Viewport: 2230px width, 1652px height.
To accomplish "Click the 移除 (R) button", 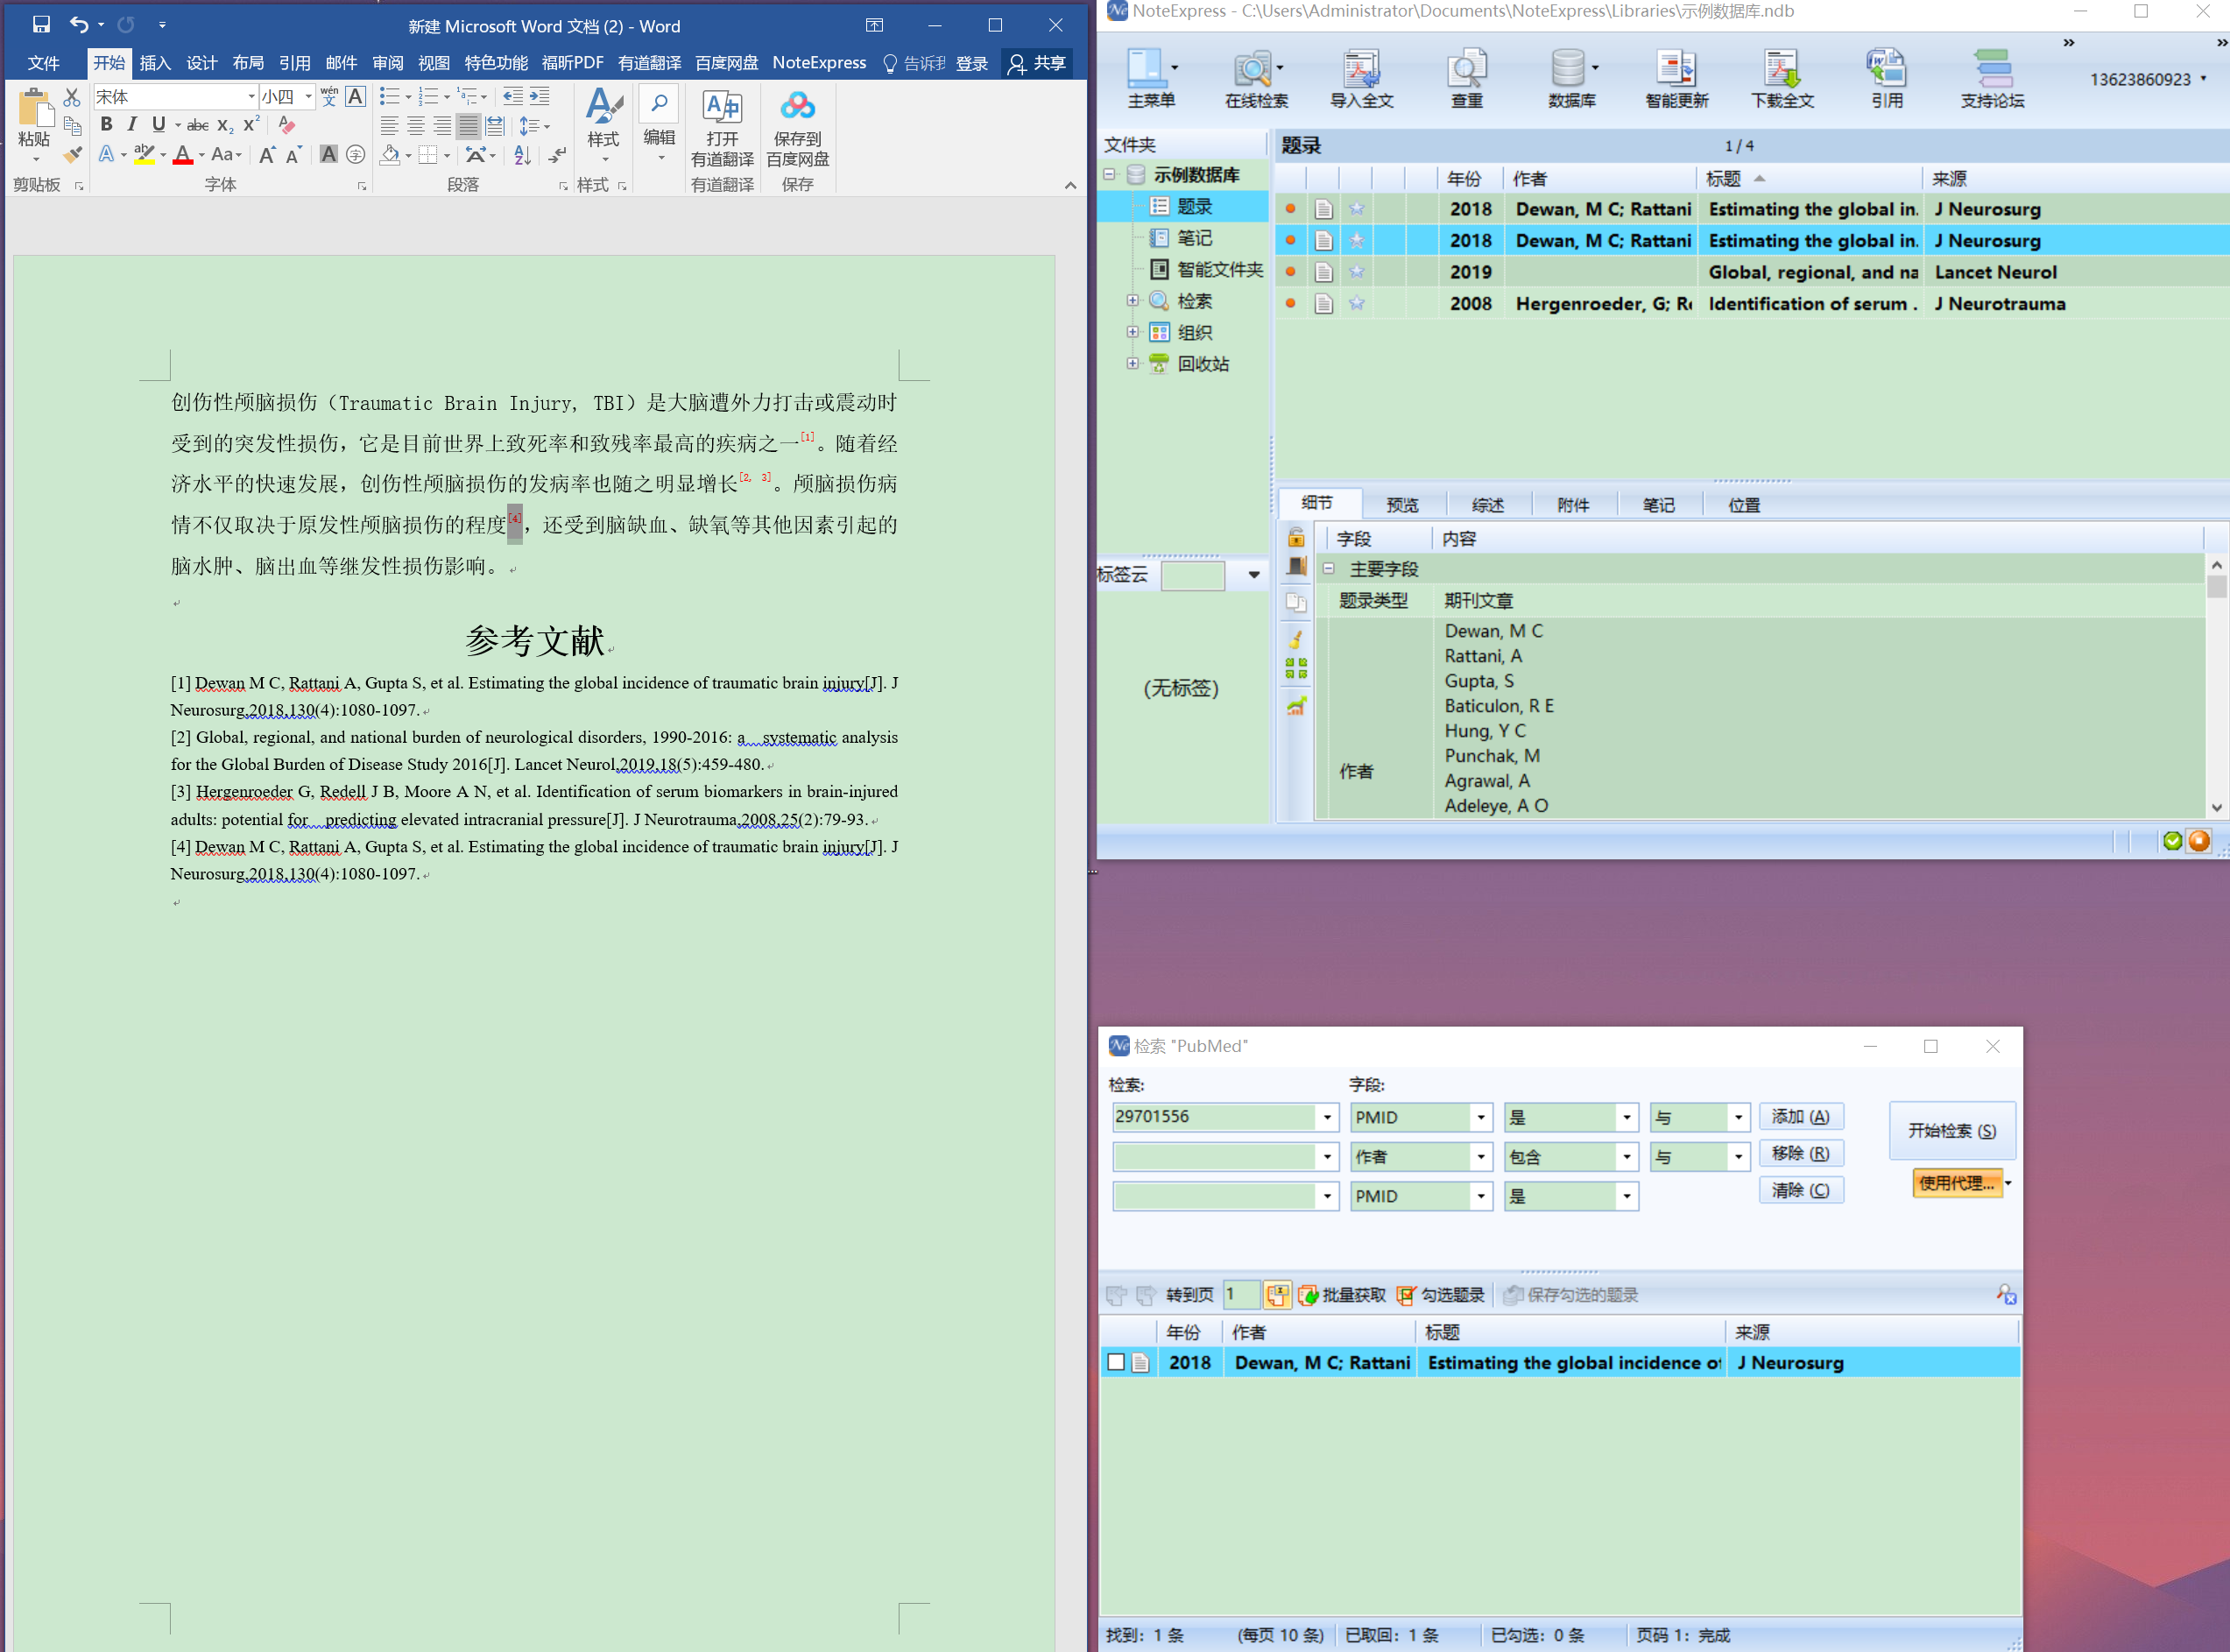I will tap(1800, 1154).
